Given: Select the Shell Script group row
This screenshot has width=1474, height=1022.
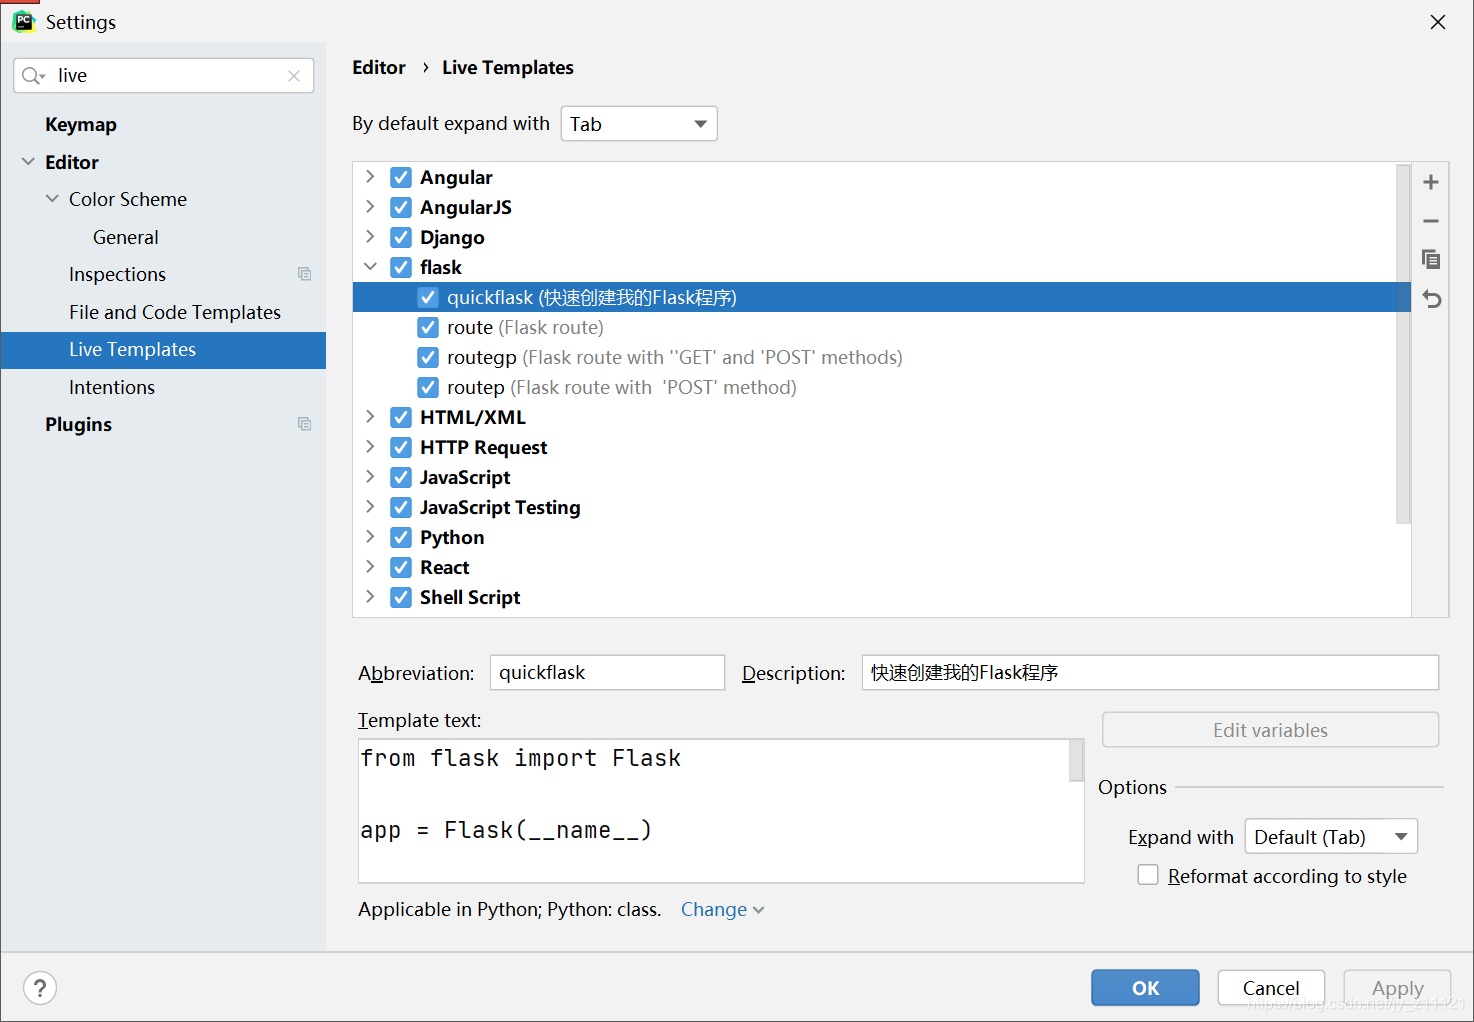Looking at the screenshot, I should (x=881, y=597).
